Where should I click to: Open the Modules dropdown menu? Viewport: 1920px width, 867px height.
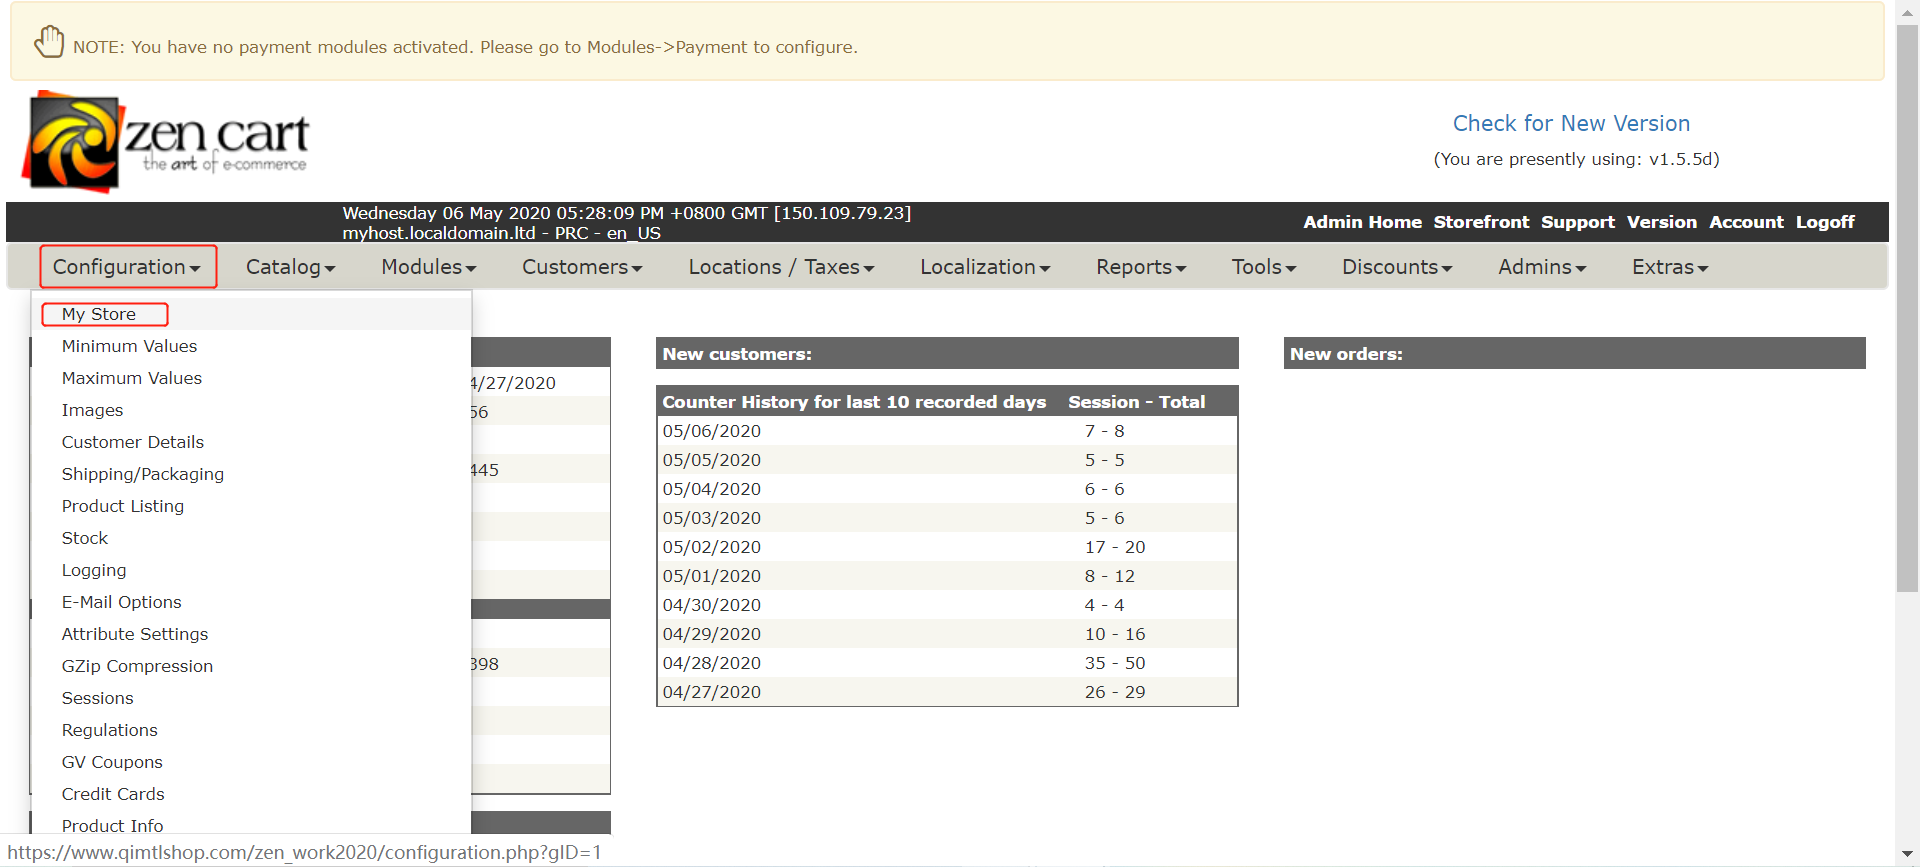428,267
